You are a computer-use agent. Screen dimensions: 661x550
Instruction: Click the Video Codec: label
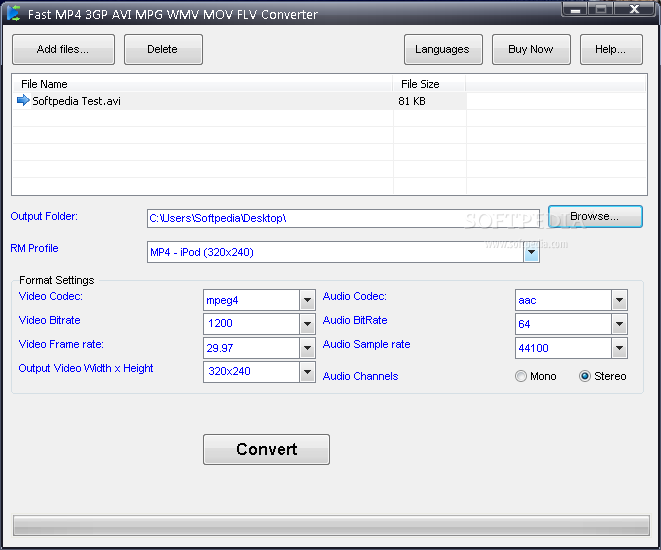51,296
